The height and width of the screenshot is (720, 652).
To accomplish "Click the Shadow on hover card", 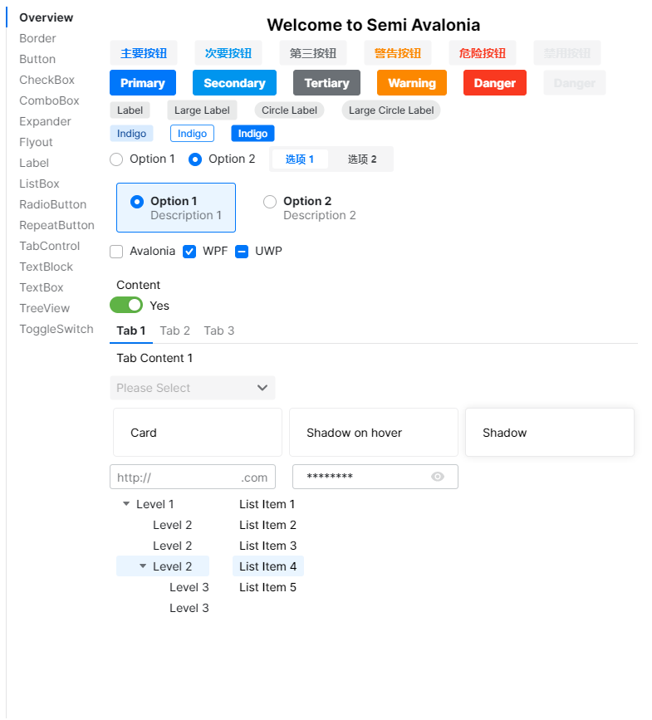I will coord(373,433).
